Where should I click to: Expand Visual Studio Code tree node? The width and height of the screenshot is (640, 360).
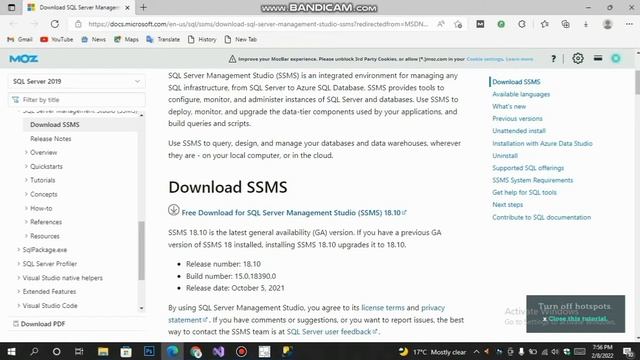coord(19,305)
